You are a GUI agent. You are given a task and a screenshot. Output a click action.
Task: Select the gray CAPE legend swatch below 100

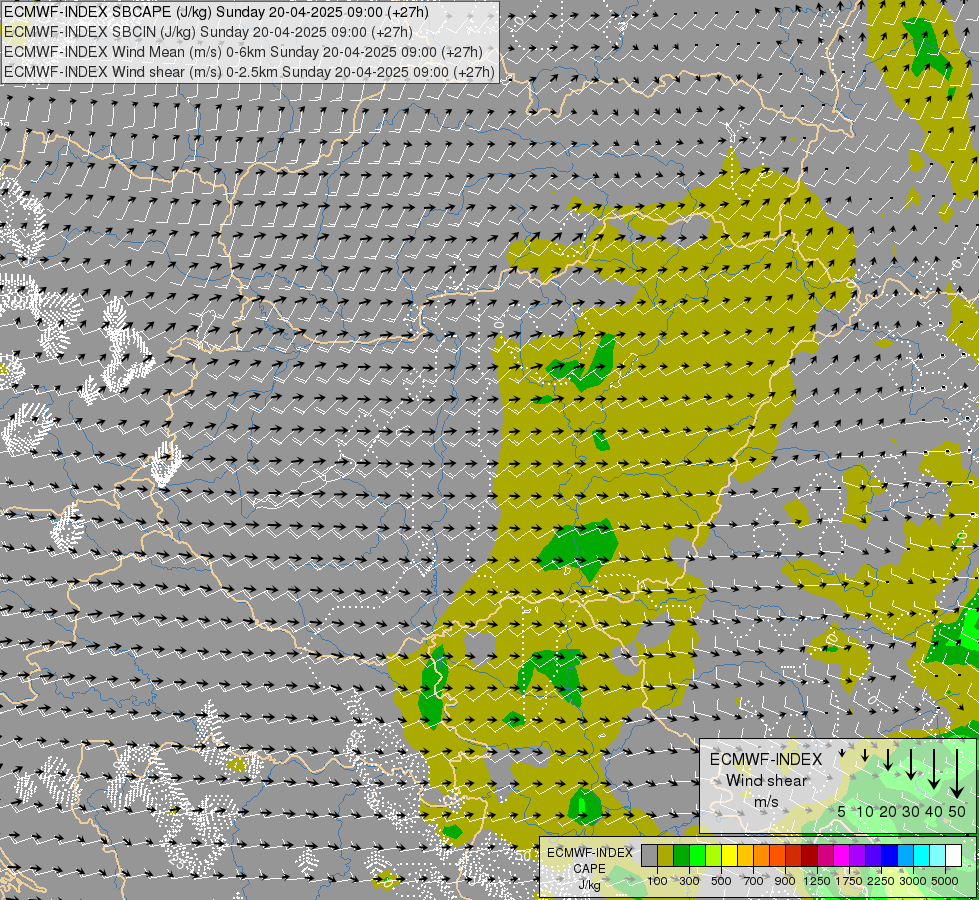[649, 855]
